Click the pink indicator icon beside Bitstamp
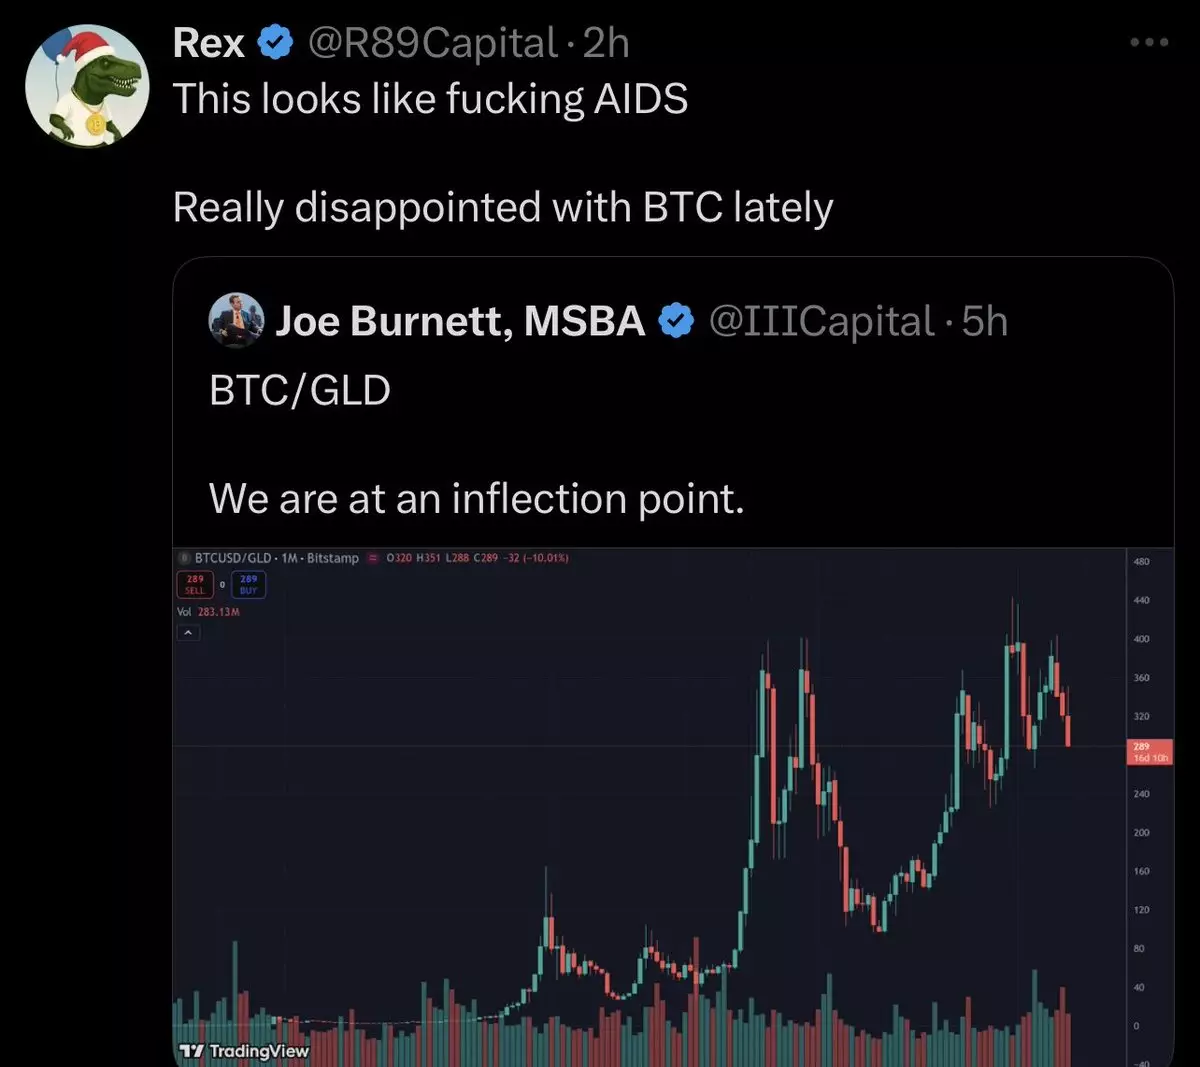The height and width of the screenshot is (1067, 1200). point(372,558)
